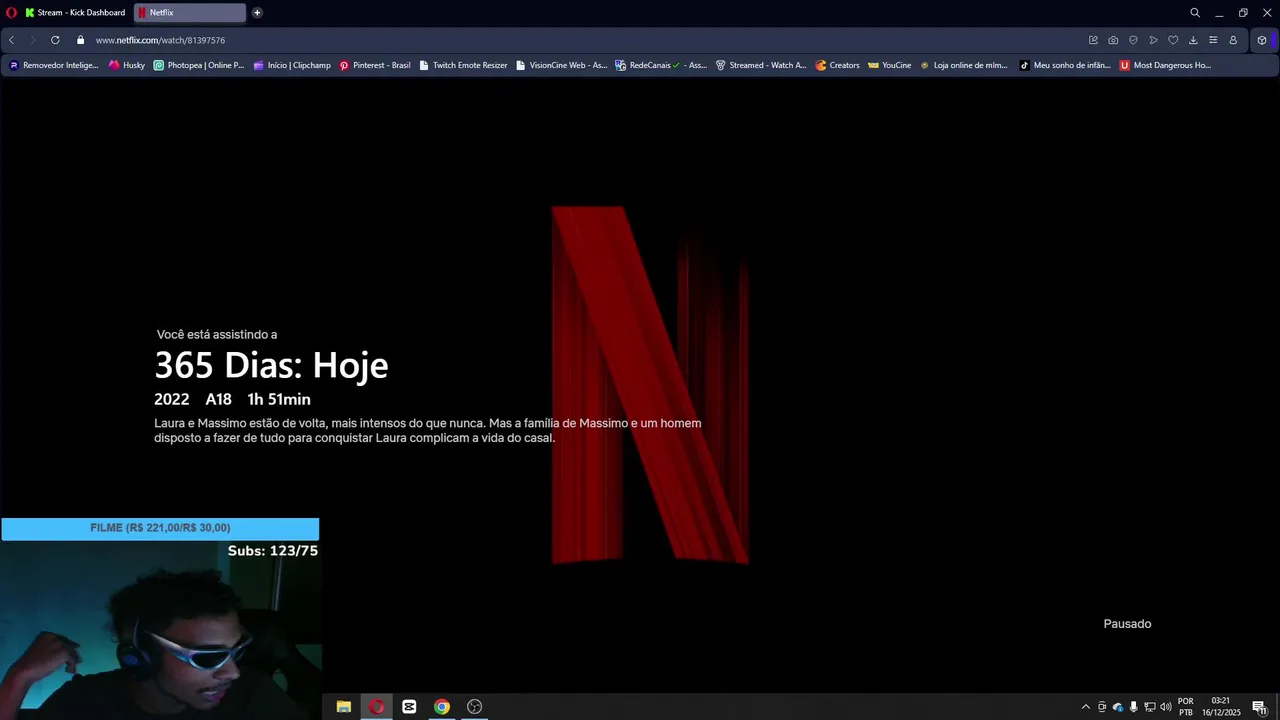The width and height of the screenshot is (1280, 720).
Task: Open network status tray icon
Action: coord(1150,707)
